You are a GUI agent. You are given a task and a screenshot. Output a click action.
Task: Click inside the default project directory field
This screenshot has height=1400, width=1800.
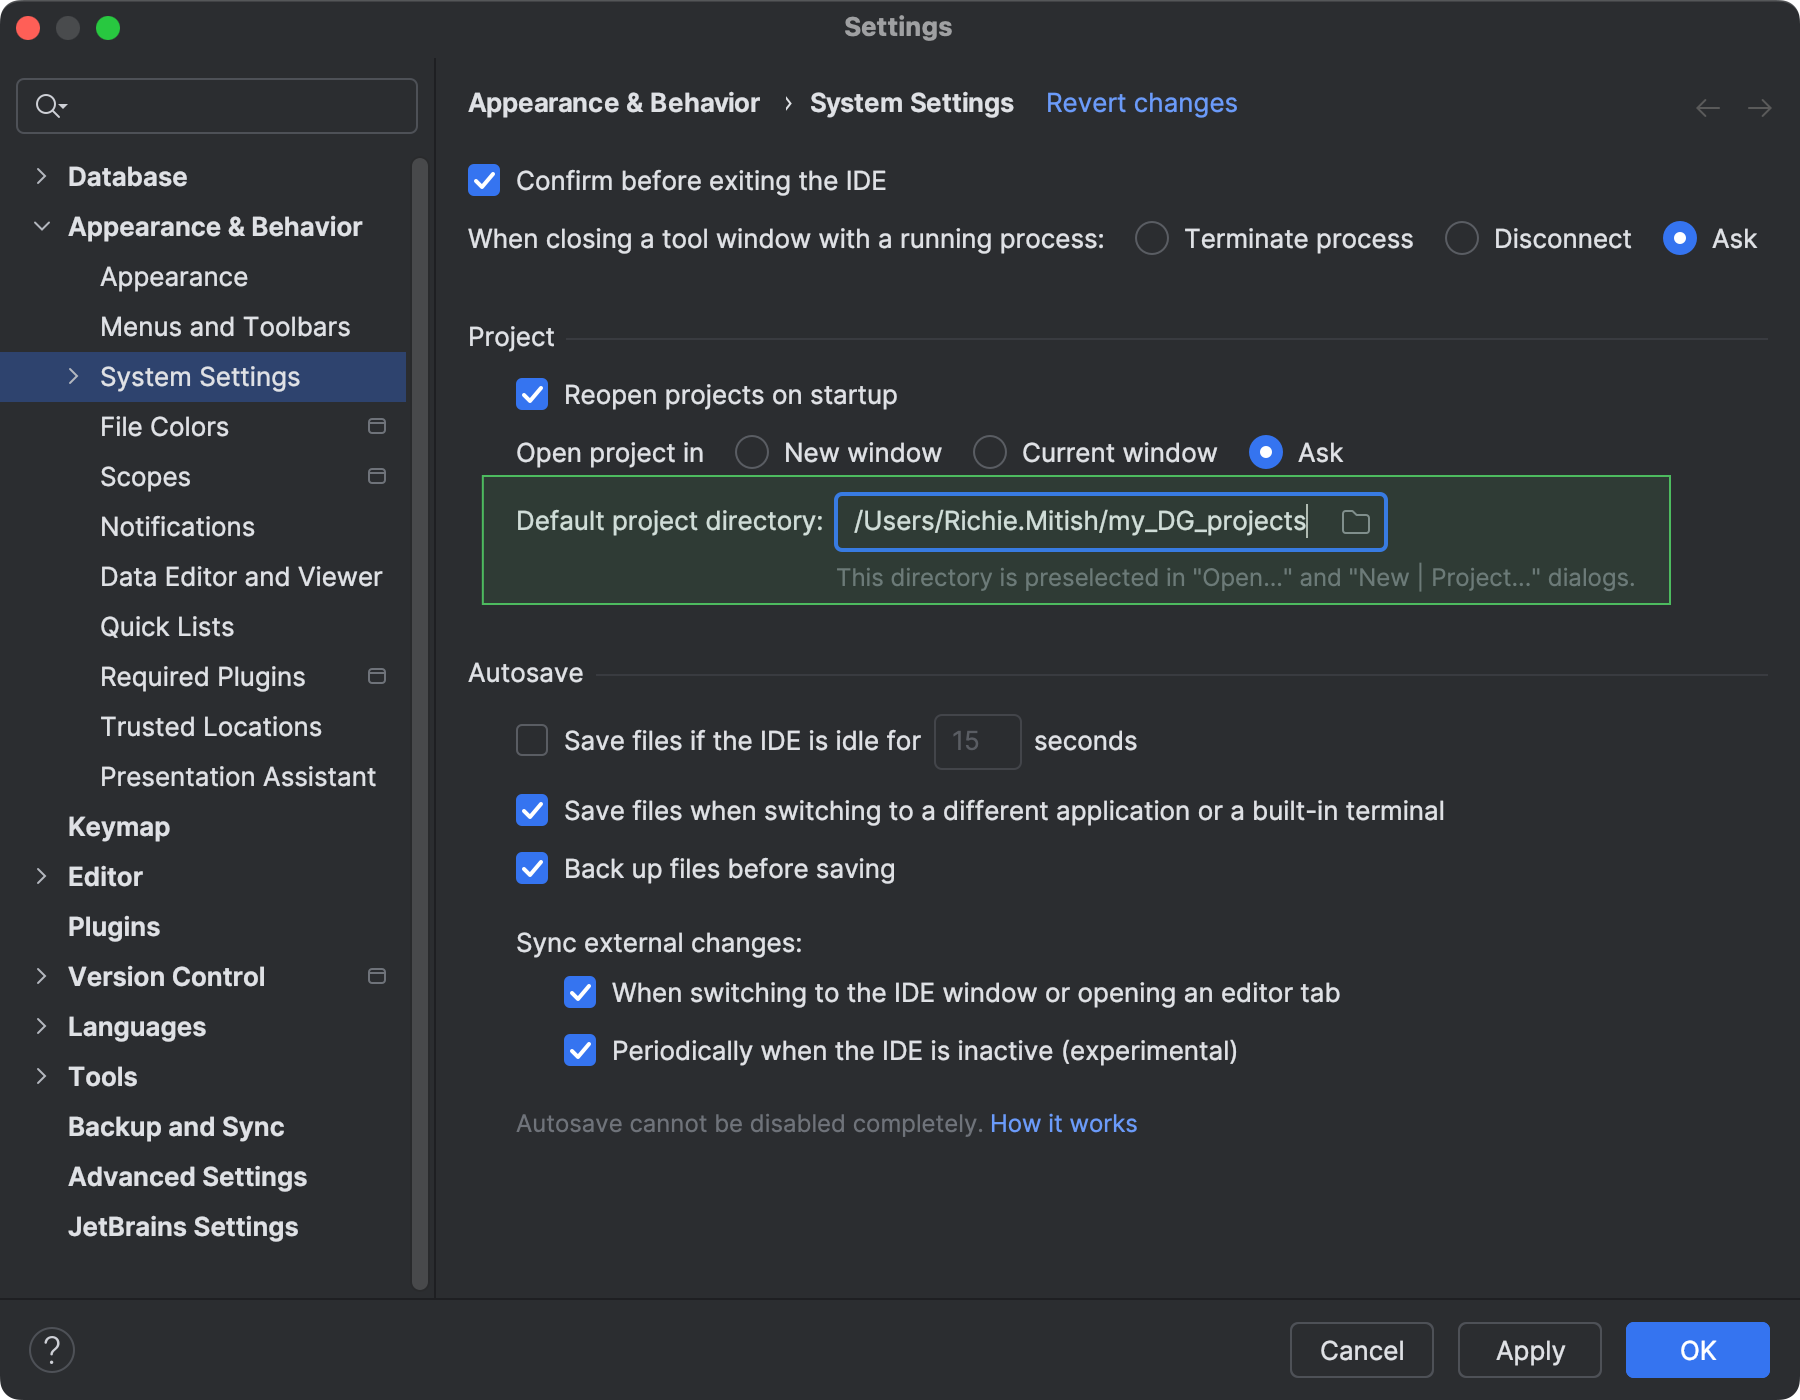click(x=1080, y=521)
